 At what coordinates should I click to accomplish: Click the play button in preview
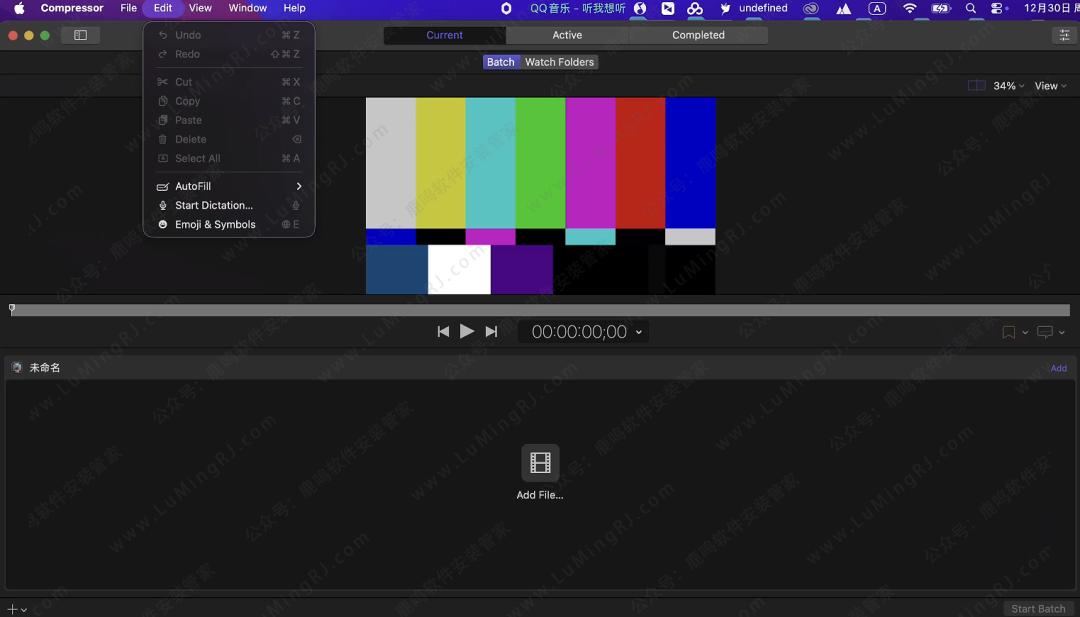pos(467,332)
